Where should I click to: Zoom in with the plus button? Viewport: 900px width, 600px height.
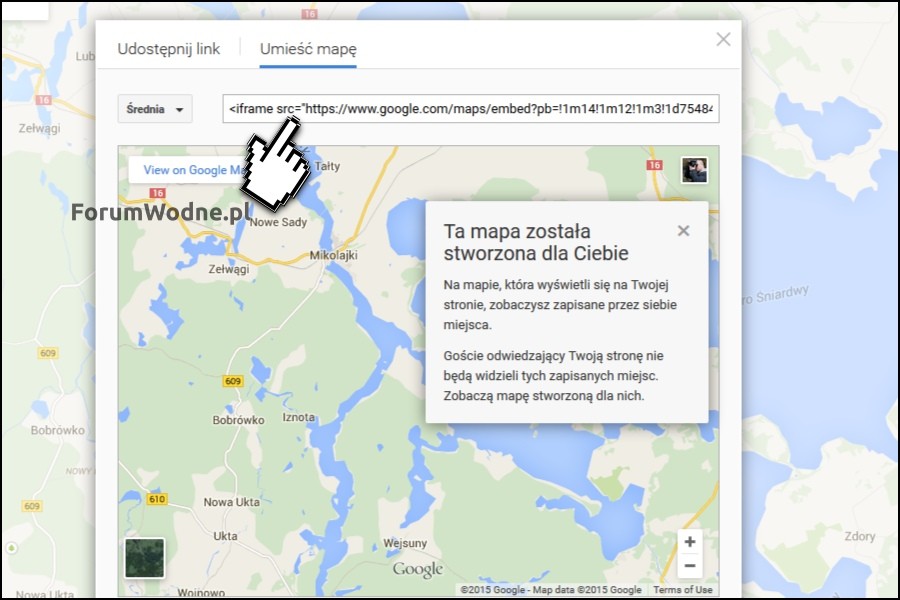pos(690,541)
